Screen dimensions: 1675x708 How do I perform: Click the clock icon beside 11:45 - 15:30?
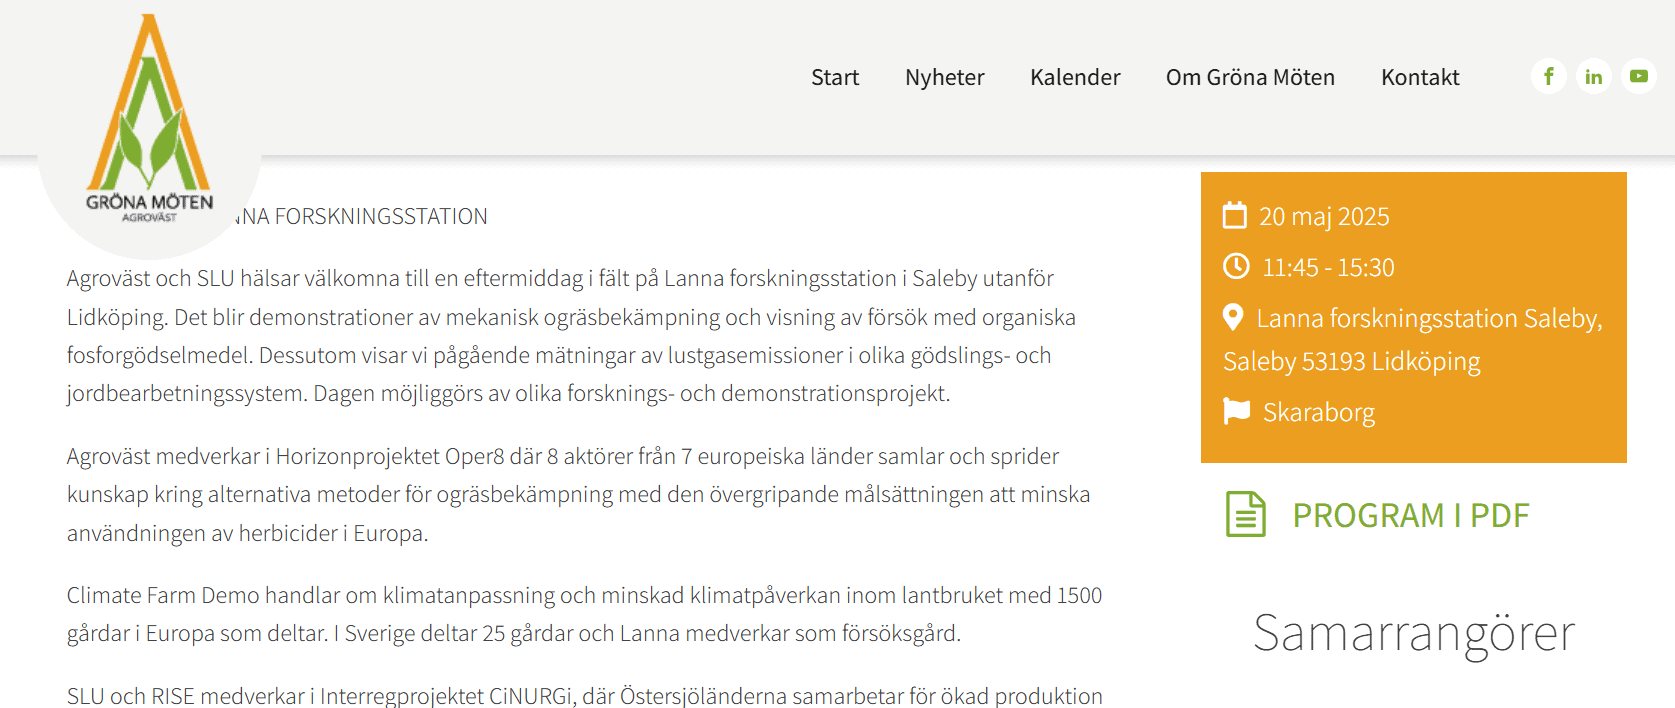[x=1237, y=266]
